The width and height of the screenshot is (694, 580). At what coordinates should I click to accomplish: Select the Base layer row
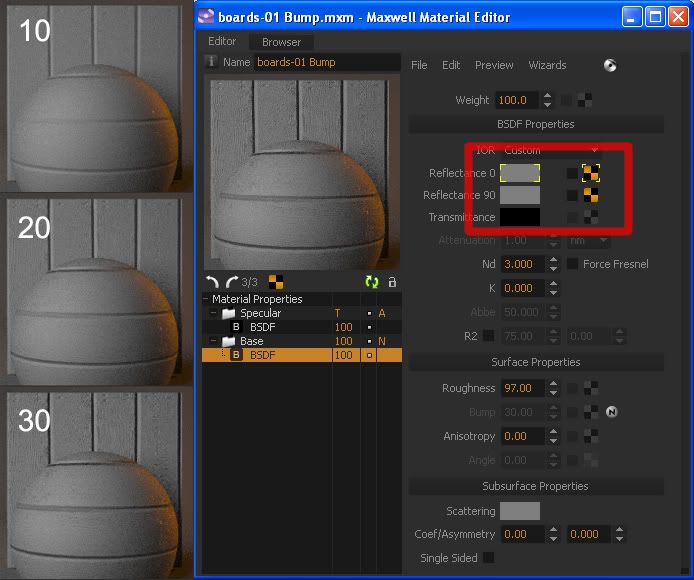click(302, 341)
